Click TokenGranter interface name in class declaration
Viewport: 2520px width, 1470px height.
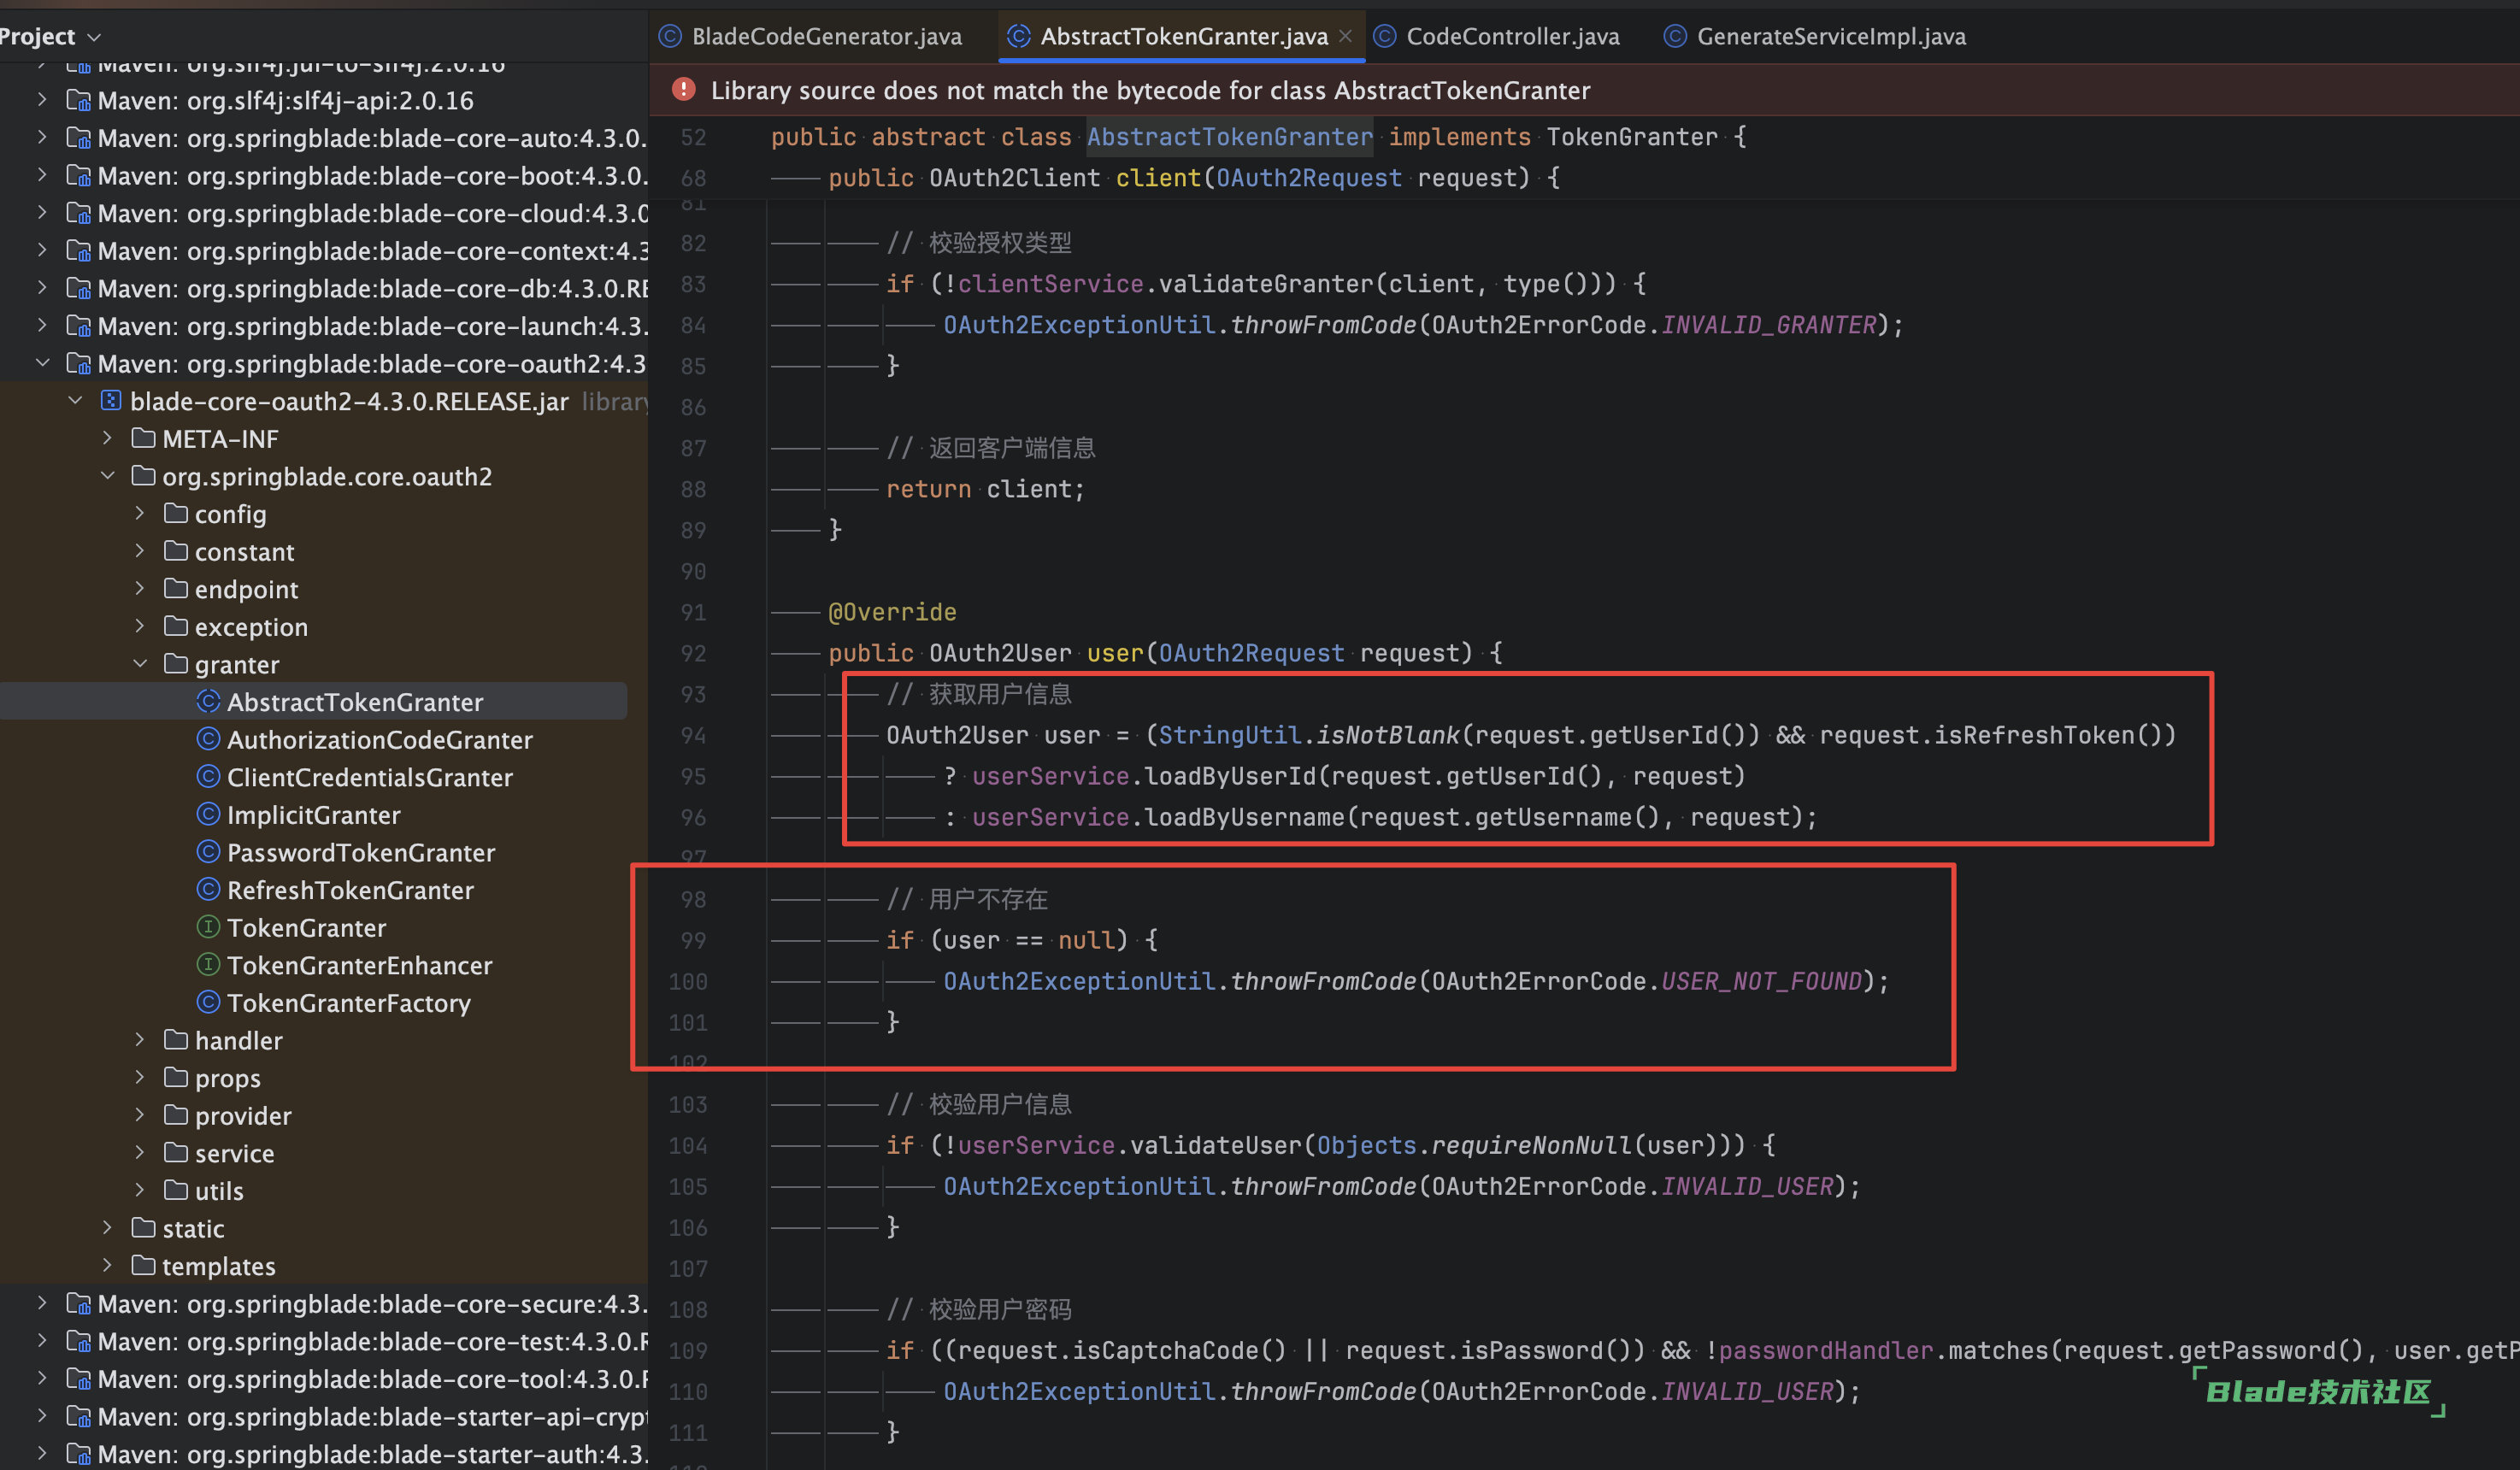[1632, 137]
